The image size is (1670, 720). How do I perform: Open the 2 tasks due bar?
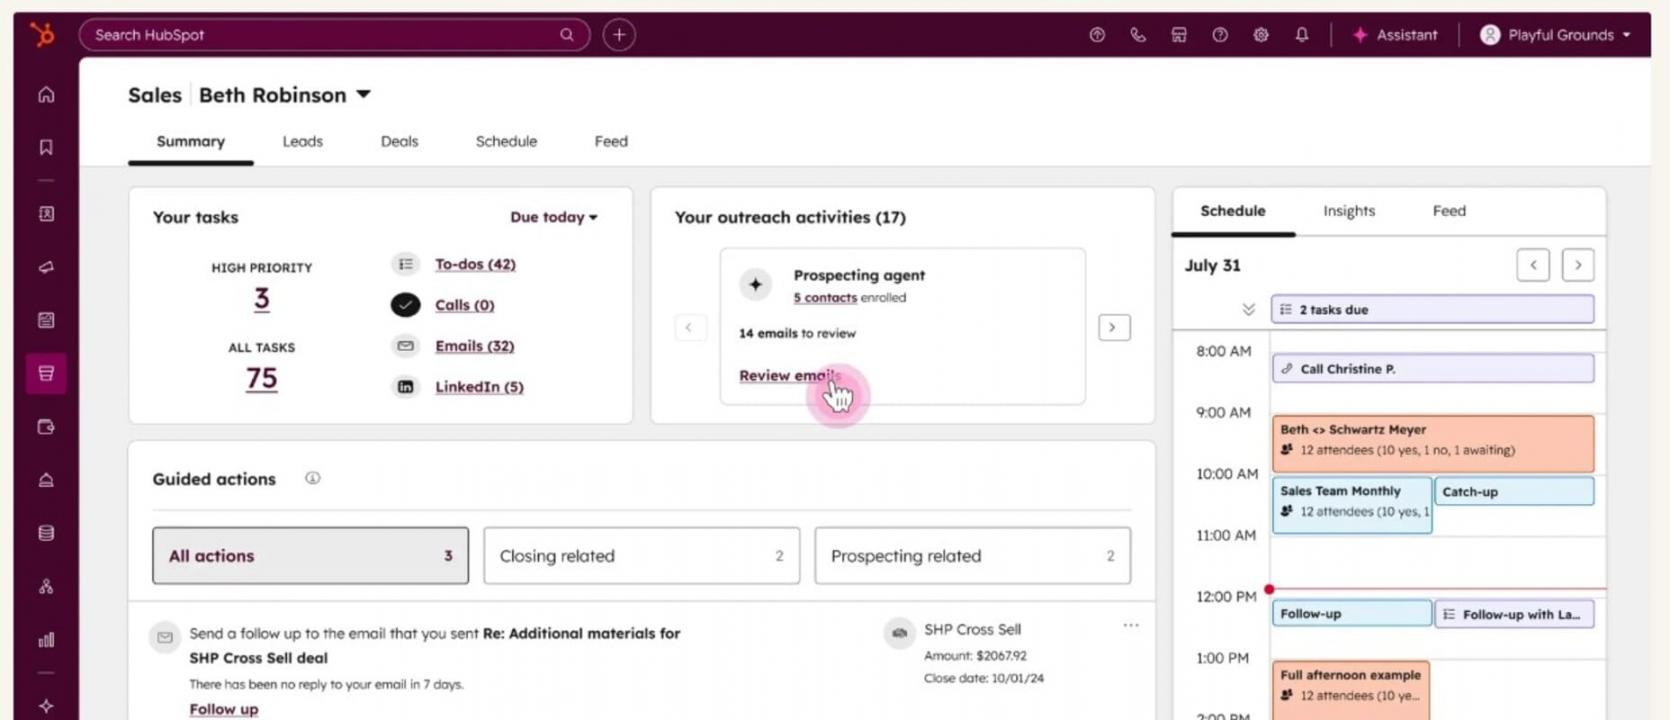[1433, 310]
